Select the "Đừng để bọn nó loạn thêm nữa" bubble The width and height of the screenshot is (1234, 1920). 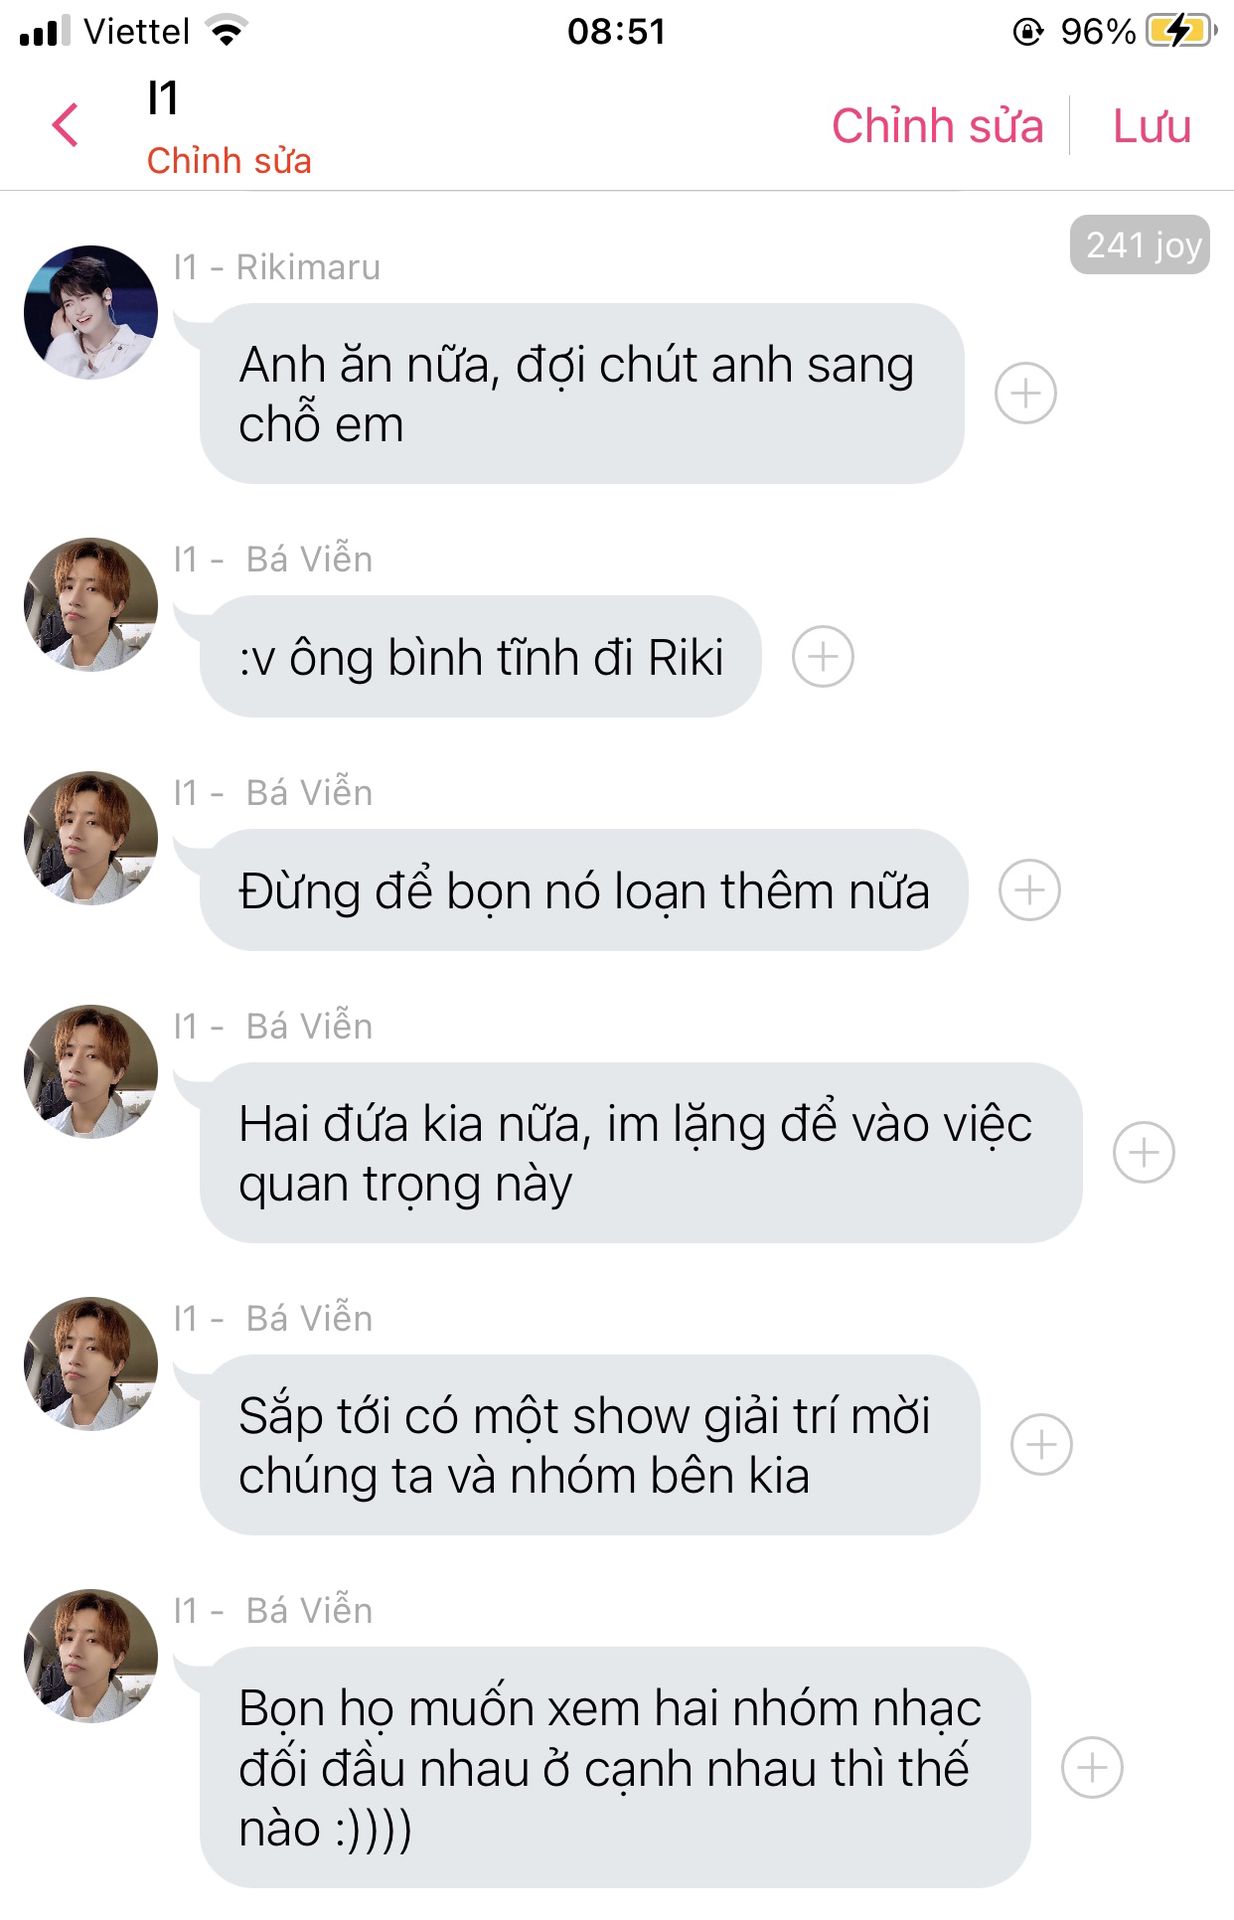pos(584,890)
